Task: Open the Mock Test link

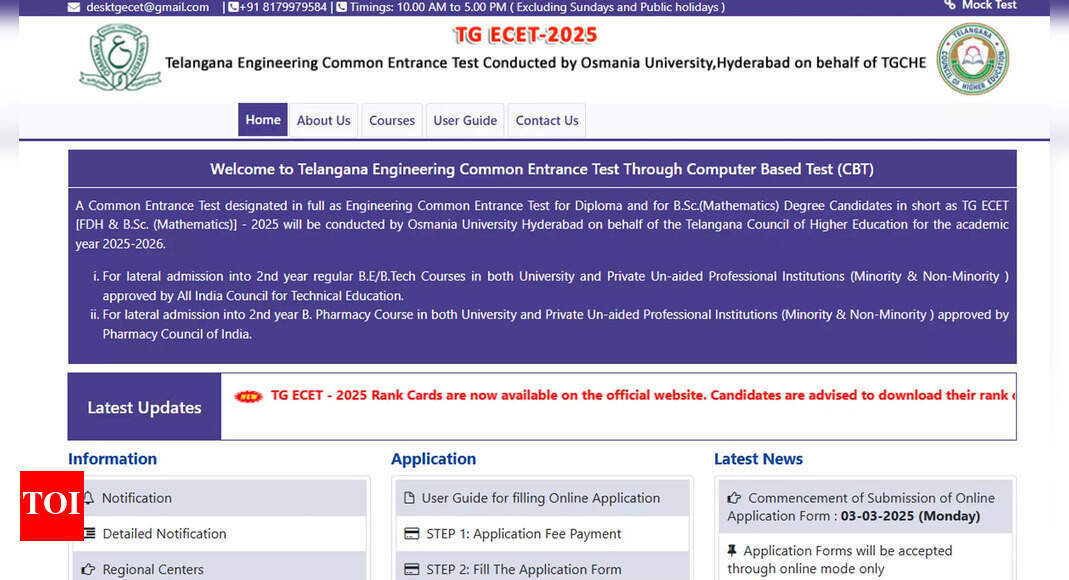Action: [989, 5]
